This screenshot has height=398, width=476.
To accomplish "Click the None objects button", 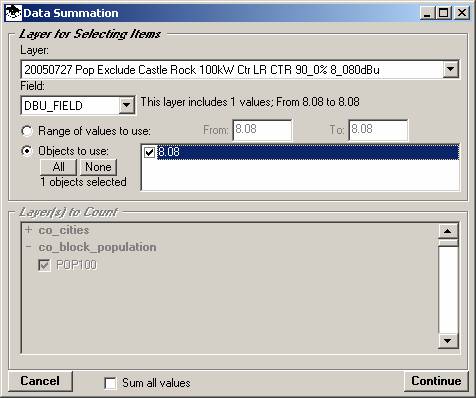I will point(98,167).
